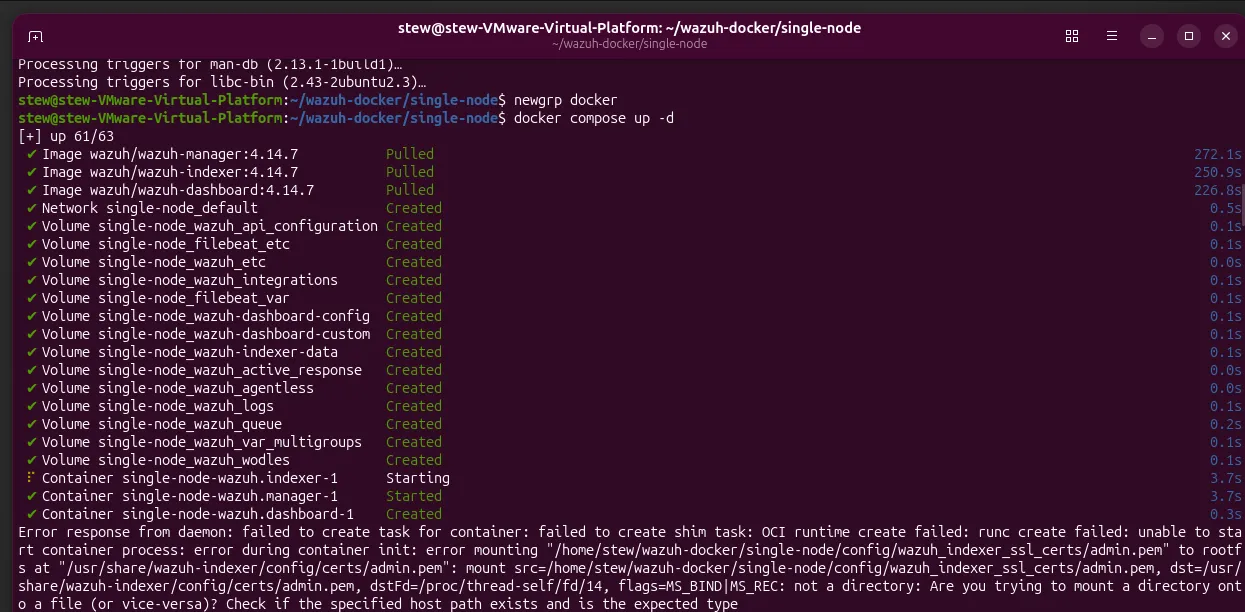Image resolution: width=1245 pixels, height=612 pixels.
Task: Click the '[+] up 61/63' progress line
Action: pyautogui.click(x=66, y=136)
